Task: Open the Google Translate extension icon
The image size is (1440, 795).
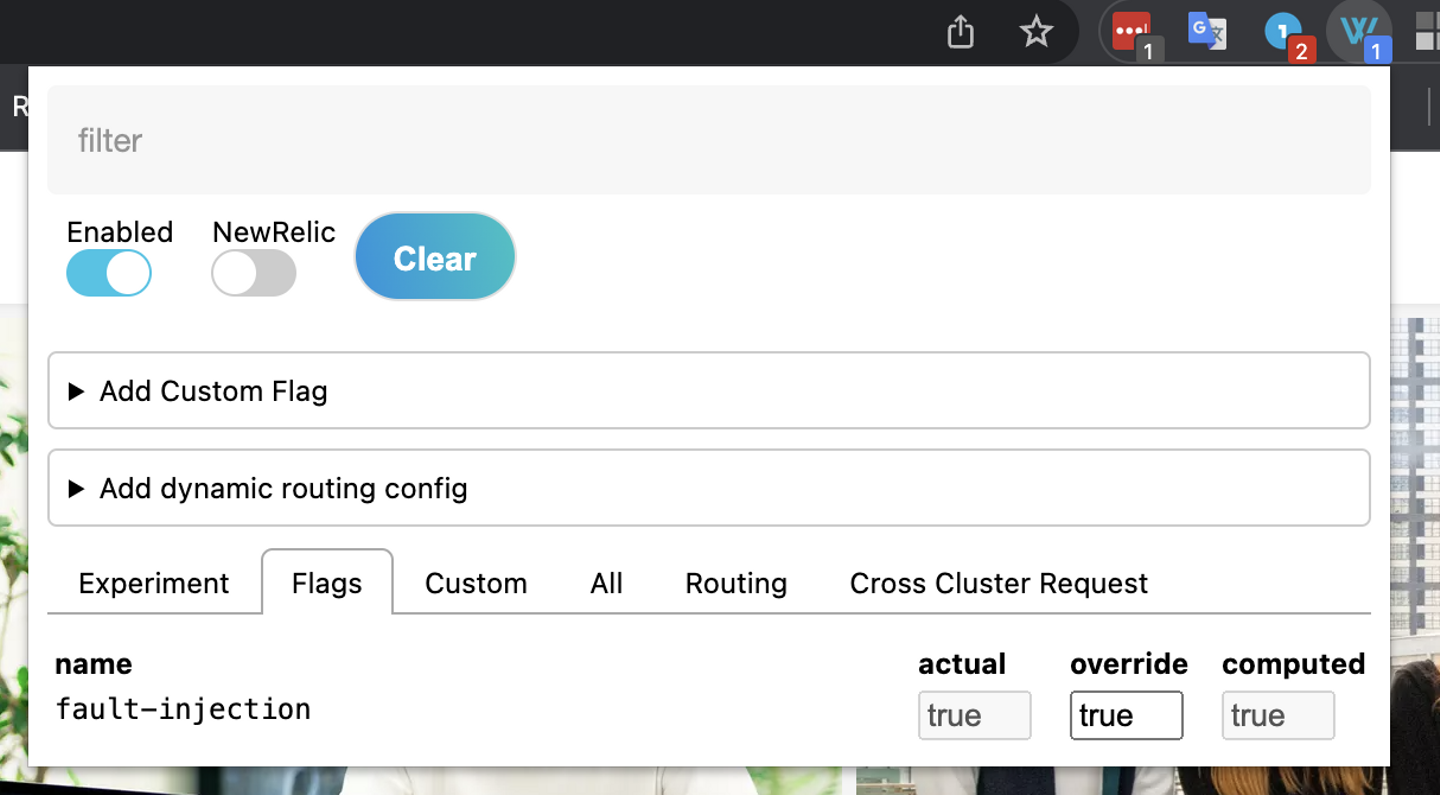Action: pos(1206,32)
